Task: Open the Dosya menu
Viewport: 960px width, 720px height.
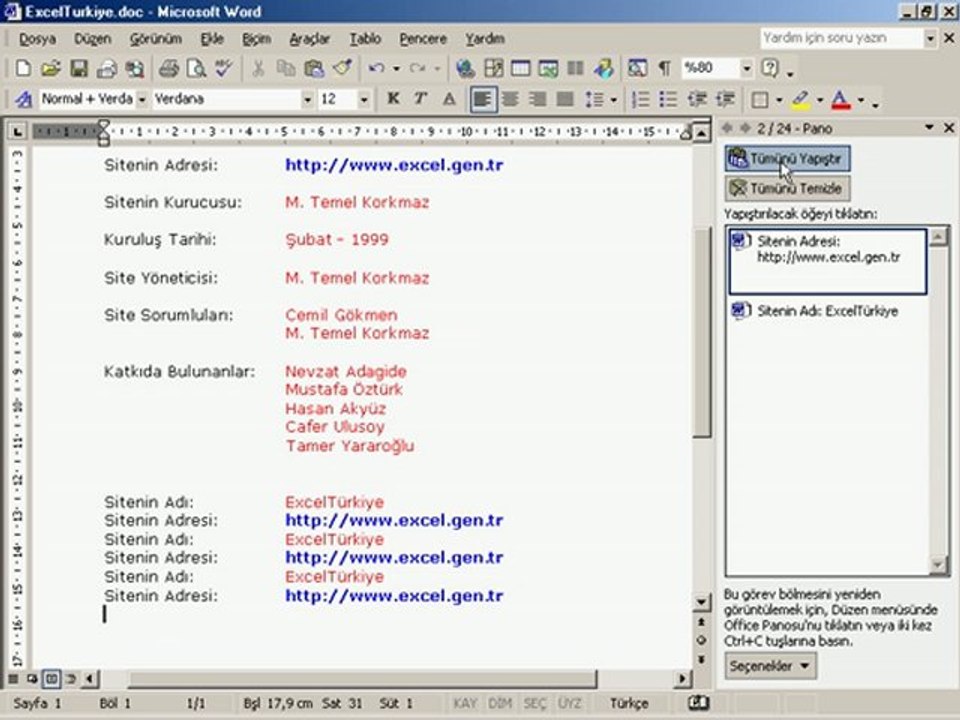Action: tap(37, 39)
